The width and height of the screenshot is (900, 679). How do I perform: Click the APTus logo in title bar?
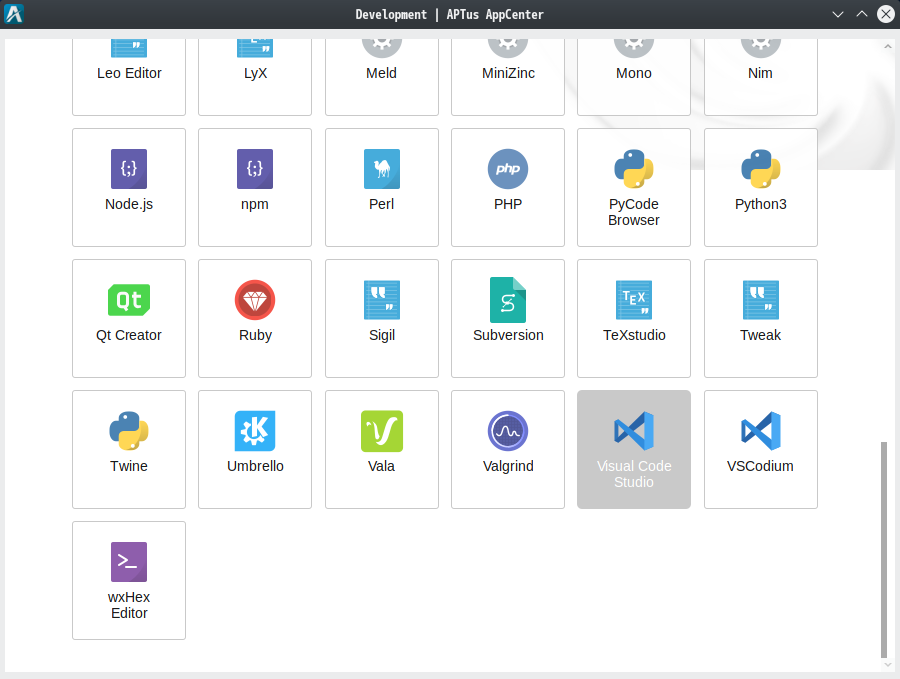coord(14,14)
